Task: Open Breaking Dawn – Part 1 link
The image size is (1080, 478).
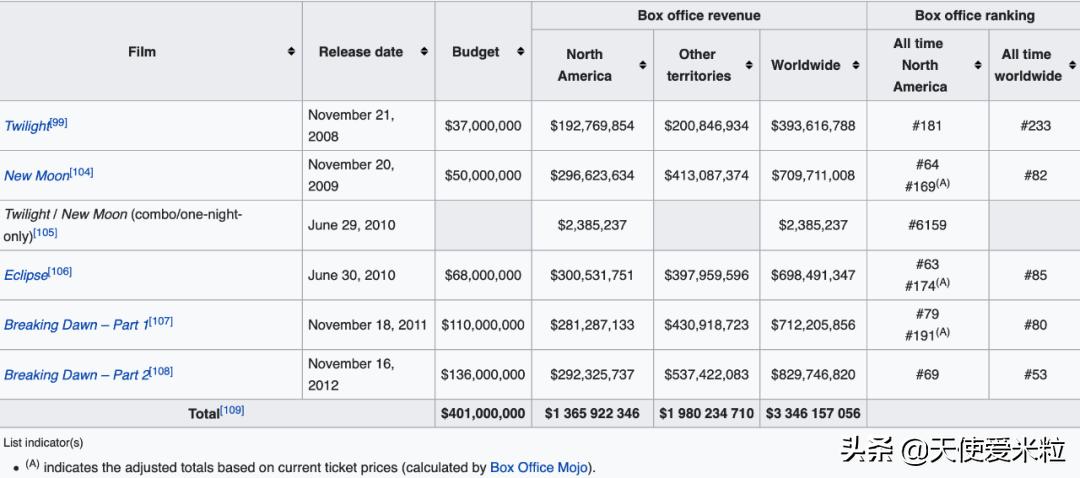Action: click(75, 325)
